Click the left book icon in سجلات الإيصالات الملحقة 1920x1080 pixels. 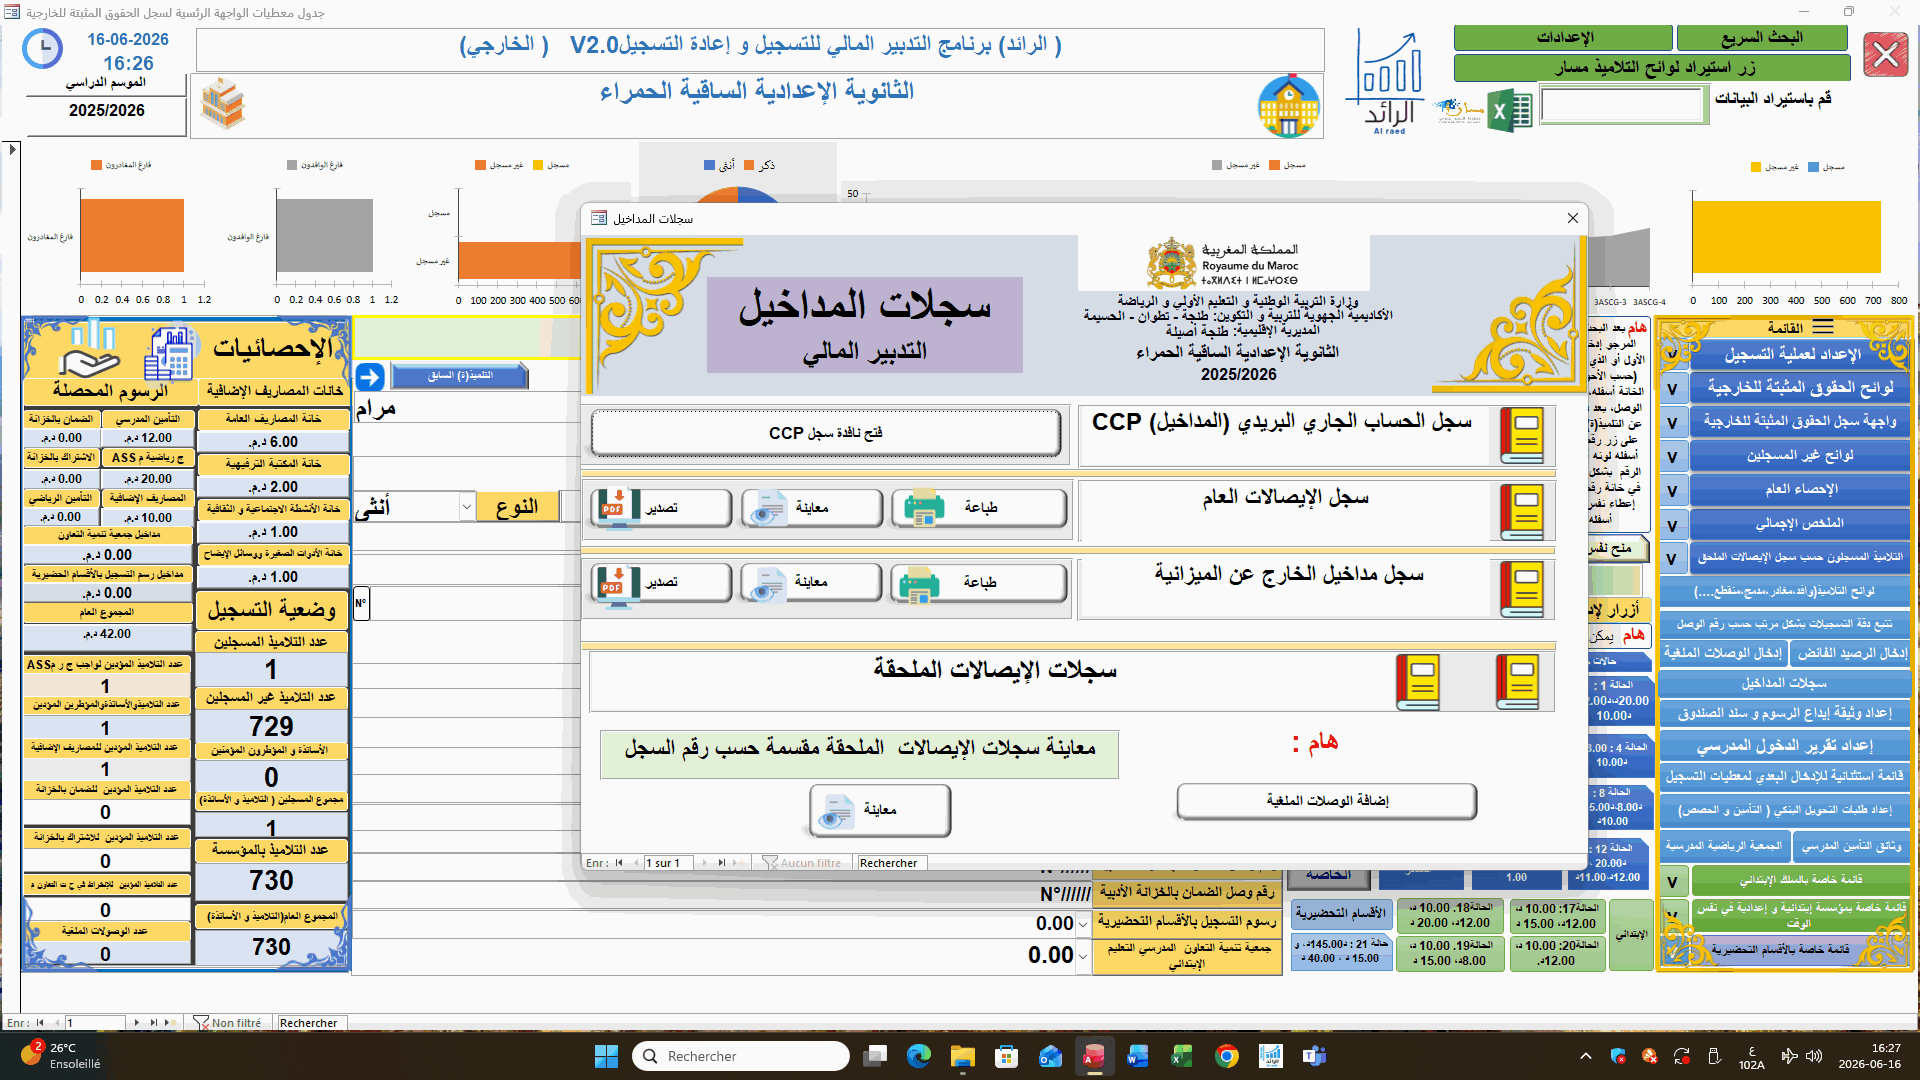pos(1418,682)
